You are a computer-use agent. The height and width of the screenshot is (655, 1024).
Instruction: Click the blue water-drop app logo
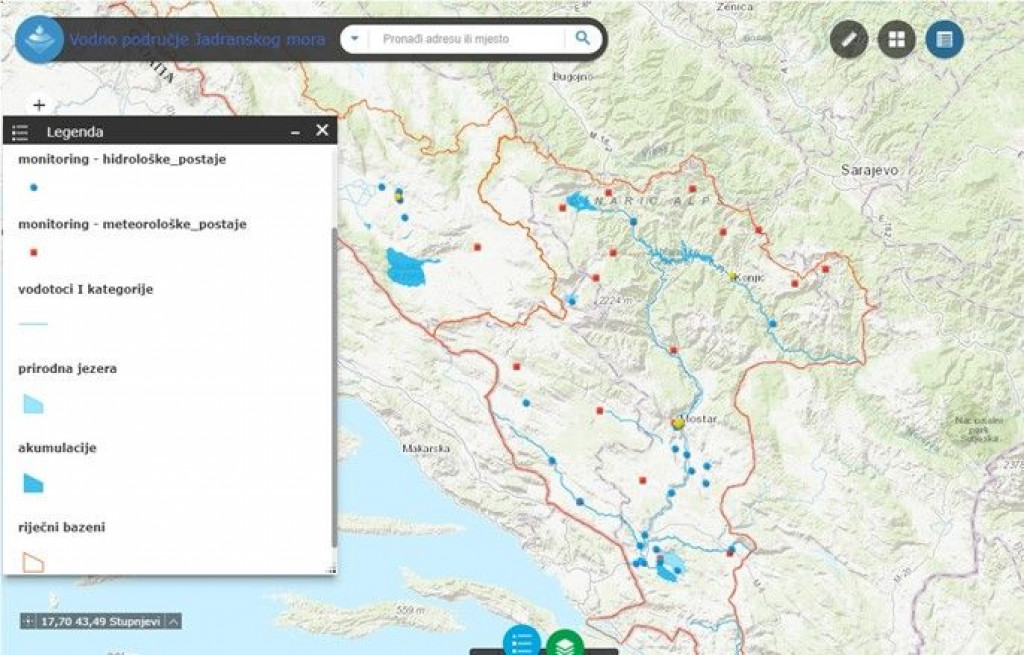[x=38, y=39]
